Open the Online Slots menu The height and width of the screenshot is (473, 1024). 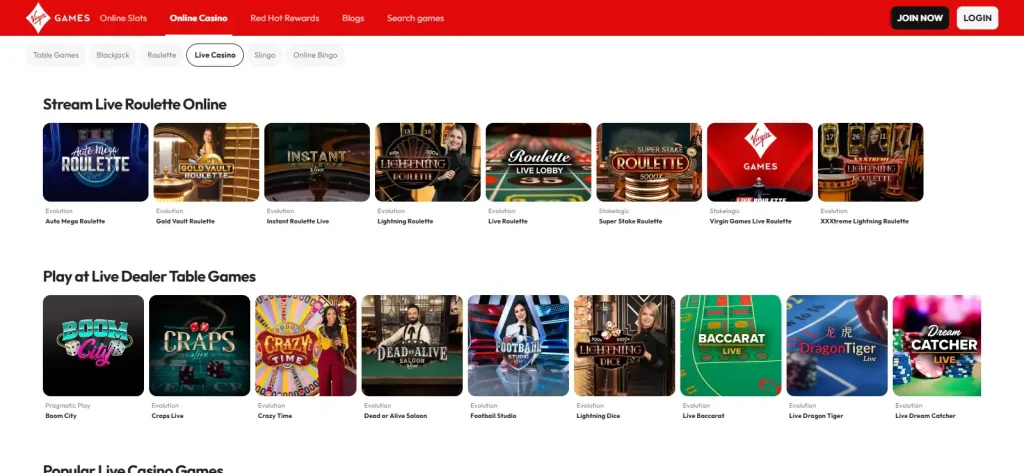click(x=123, y=18)
